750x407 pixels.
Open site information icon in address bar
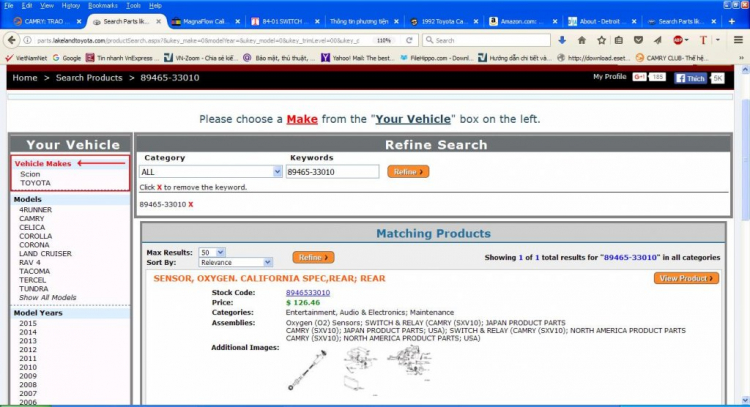[28, 41]
